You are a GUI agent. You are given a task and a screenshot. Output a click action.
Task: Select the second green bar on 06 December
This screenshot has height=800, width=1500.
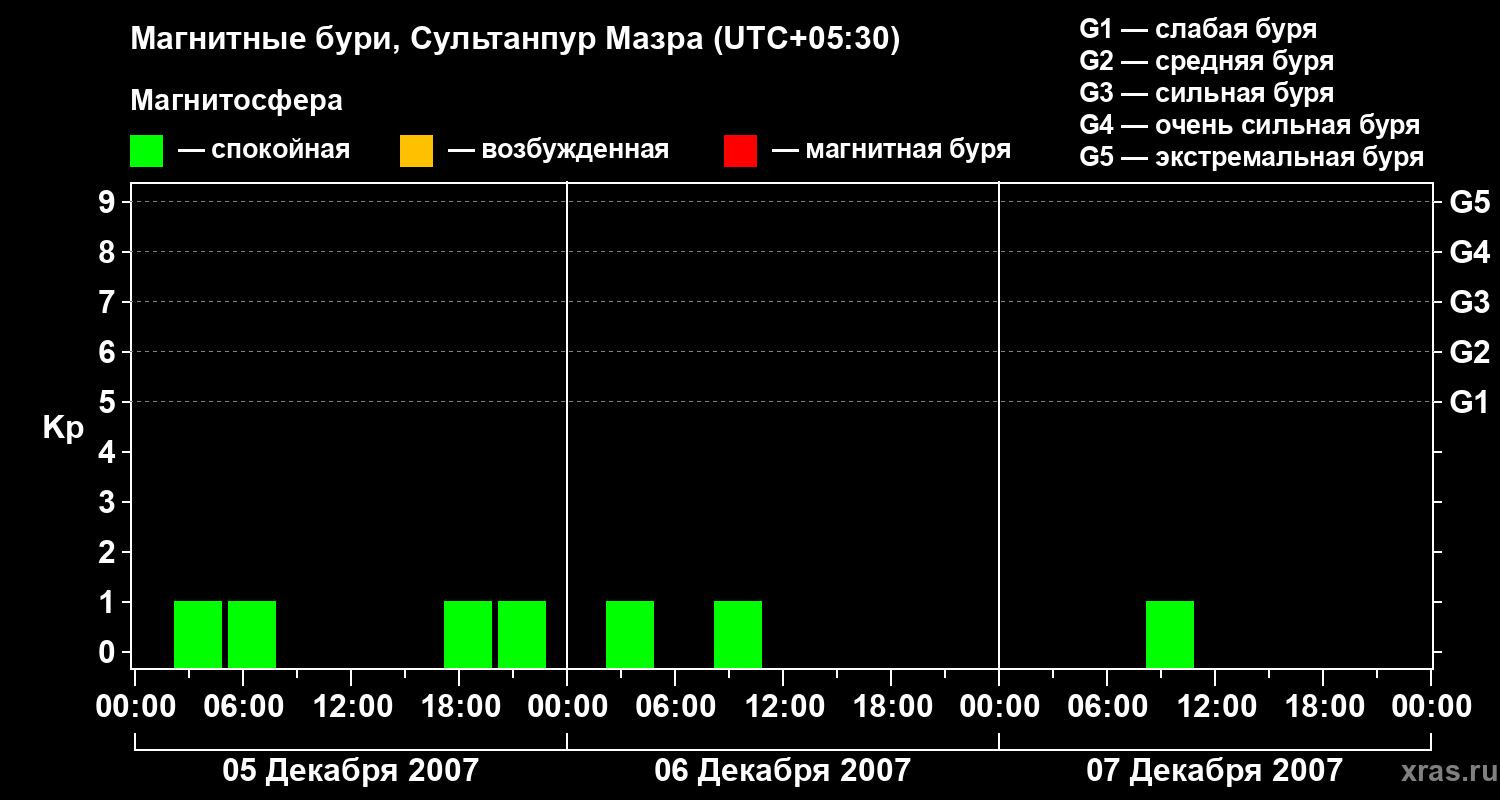738,634
